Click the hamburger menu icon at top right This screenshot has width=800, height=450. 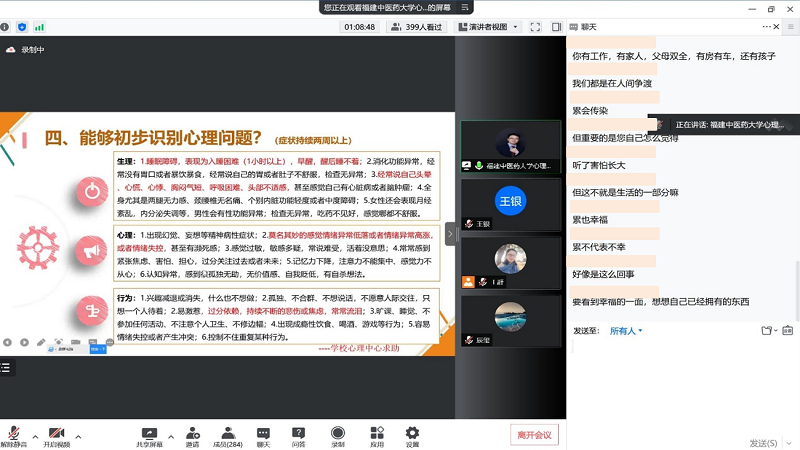click(x=791, y=27)
